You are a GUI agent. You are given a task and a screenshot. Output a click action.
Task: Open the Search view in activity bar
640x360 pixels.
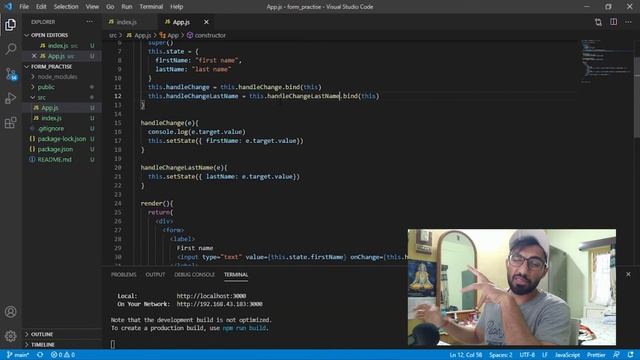click(11, 49)
